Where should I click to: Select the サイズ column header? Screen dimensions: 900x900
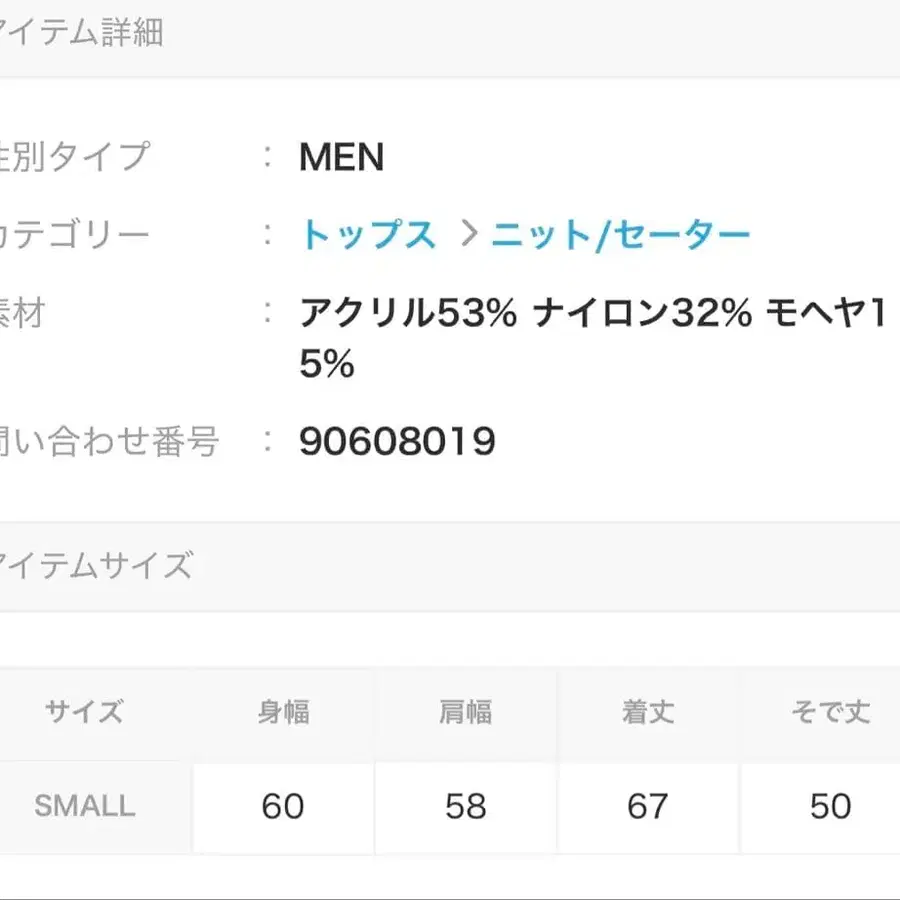84,713
